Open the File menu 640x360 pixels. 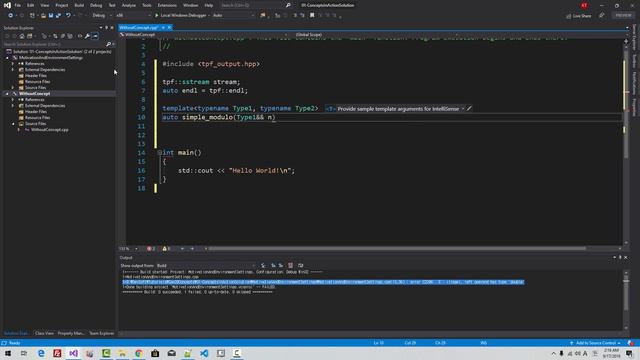coord(18,5)
